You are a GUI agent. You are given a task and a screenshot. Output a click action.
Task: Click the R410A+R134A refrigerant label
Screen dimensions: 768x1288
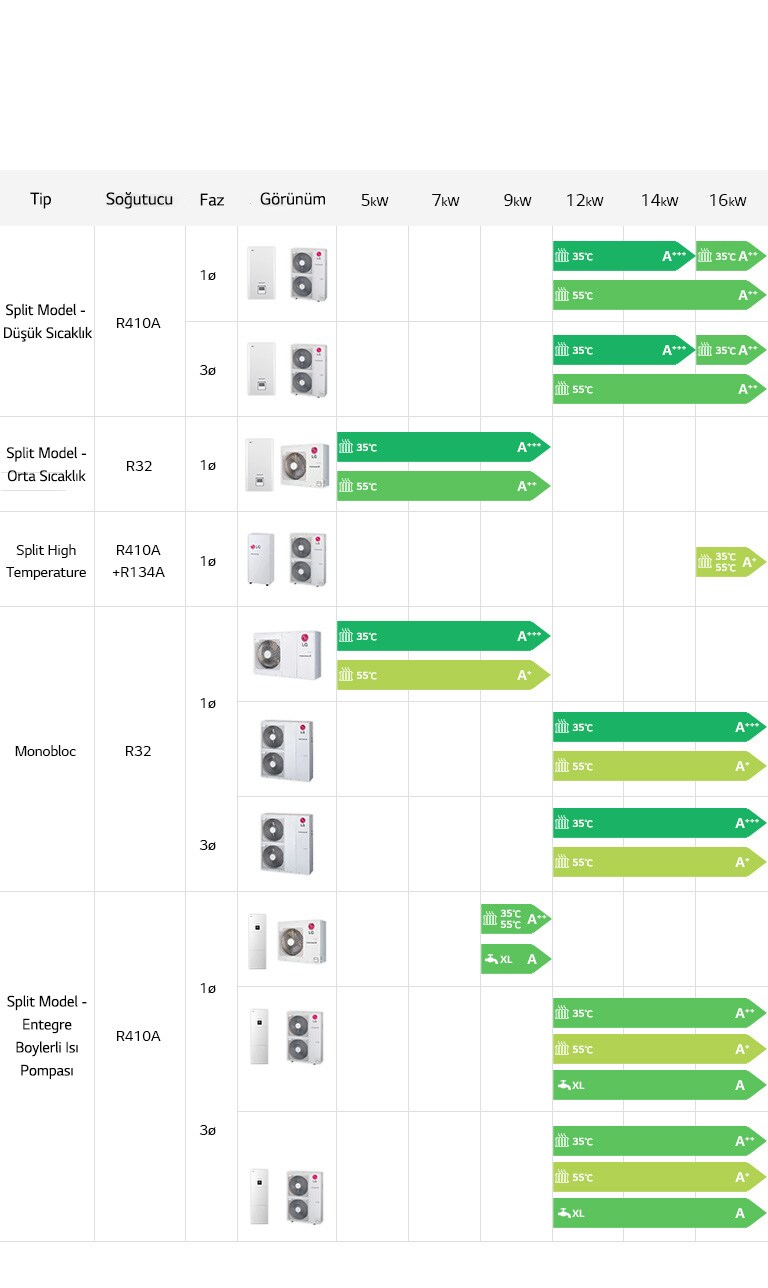coord(138,561)
